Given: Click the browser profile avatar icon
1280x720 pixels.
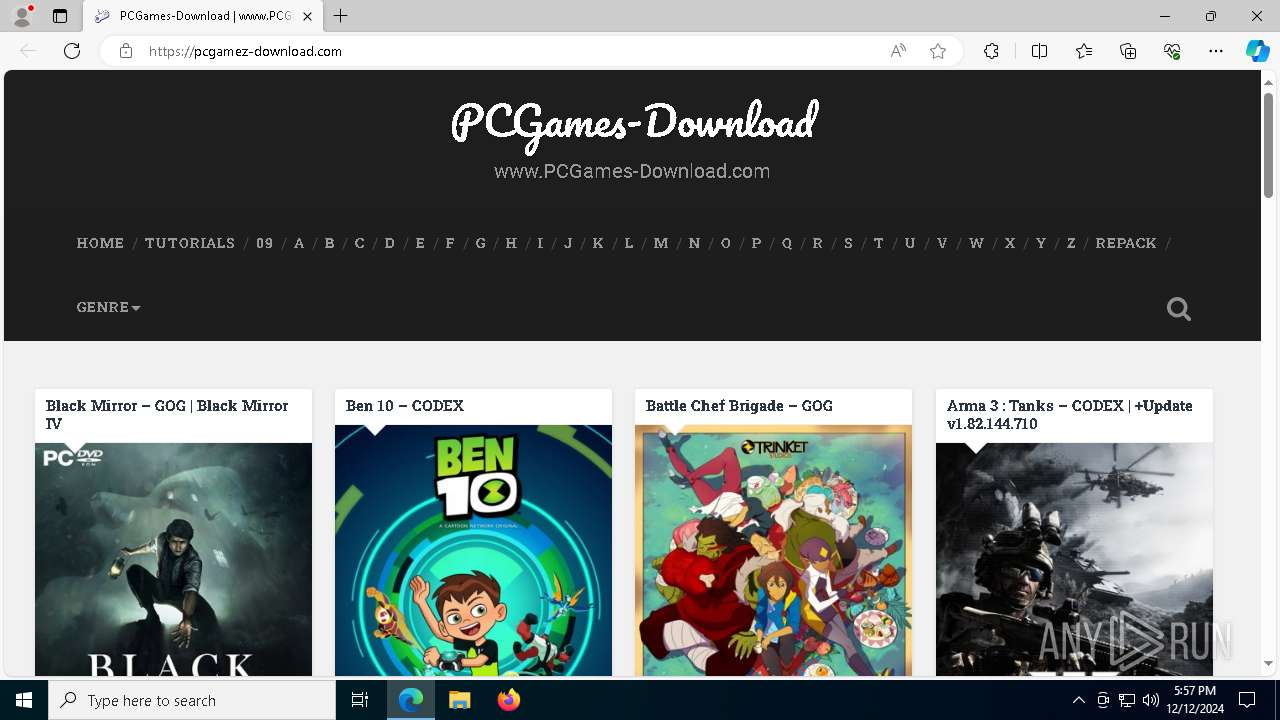Looking at the screenshot, I should (22, 16).
